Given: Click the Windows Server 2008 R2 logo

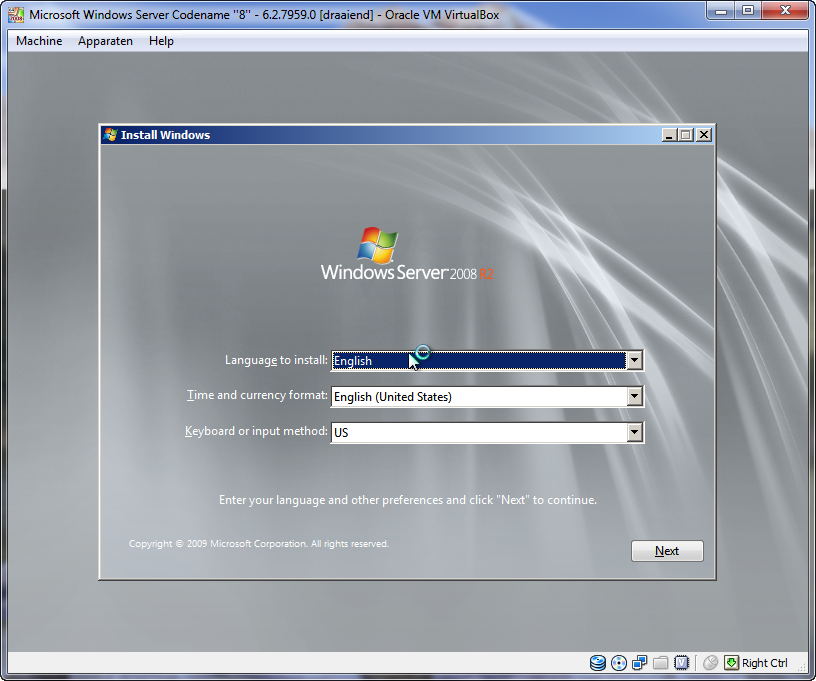Looking at the screenshot, I should [x=407, y=254].
